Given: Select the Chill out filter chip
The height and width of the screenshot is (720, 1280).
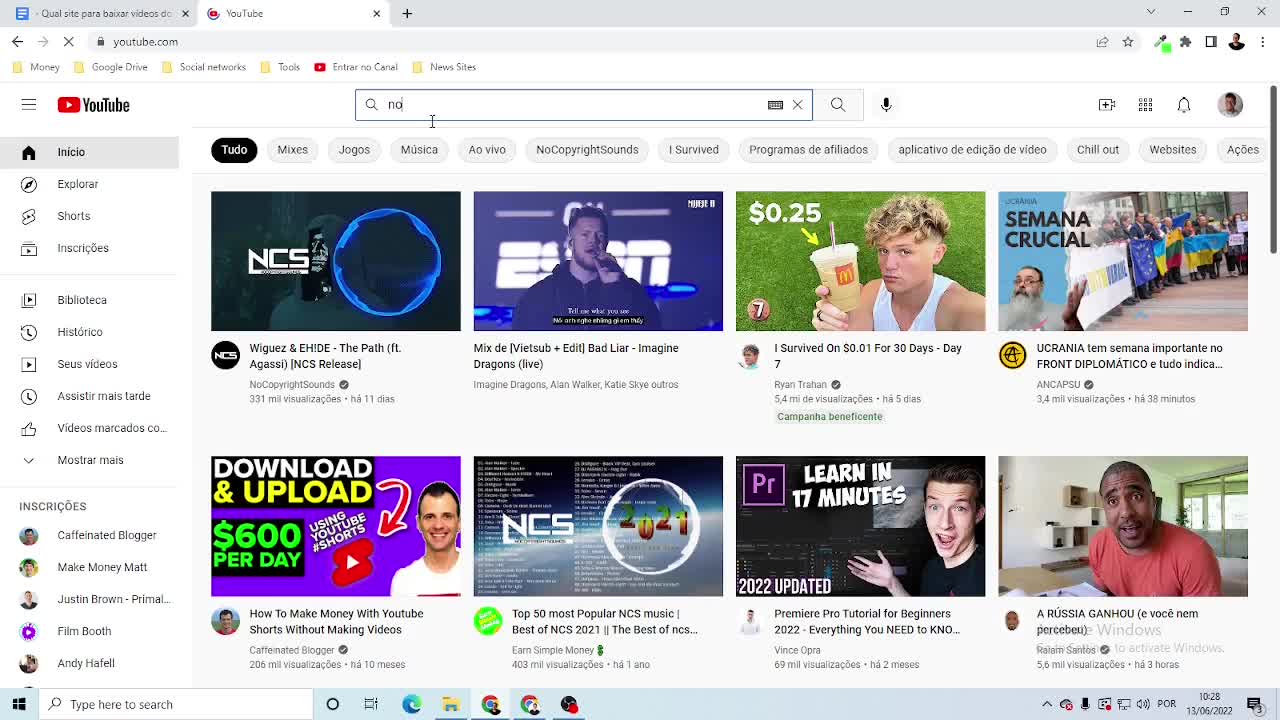Looking at the screenshot, I should tap(1098, 150).
